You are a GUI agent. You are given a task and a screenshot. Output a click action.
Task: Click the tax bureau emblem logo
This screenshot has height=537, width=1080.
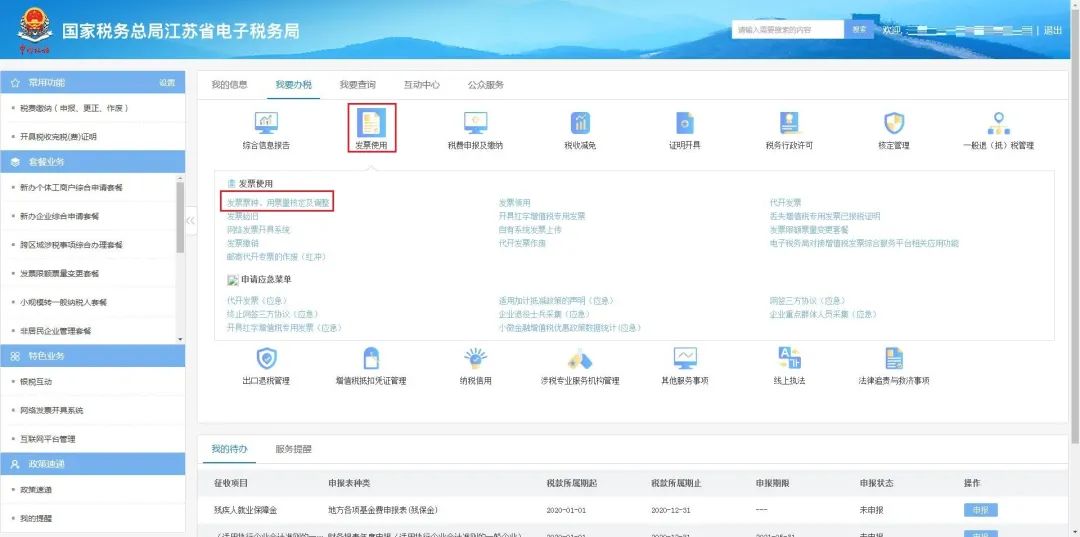click(x=34, y=29)
